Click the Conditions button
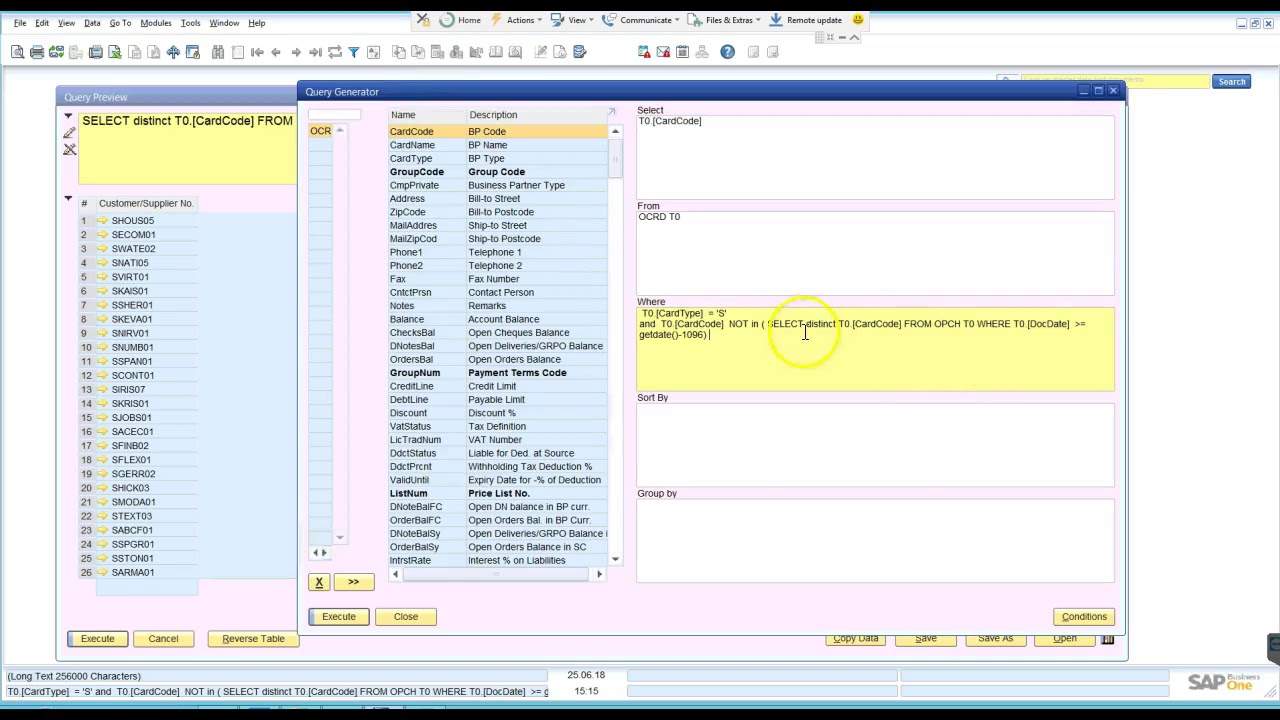1280x720 pixels. coord(1084,617)
